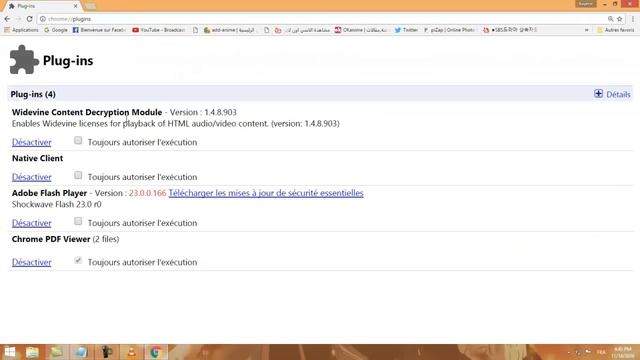
Task: Click the Shockwave Flash 23.0 r0 text
Action: [57, 204]
